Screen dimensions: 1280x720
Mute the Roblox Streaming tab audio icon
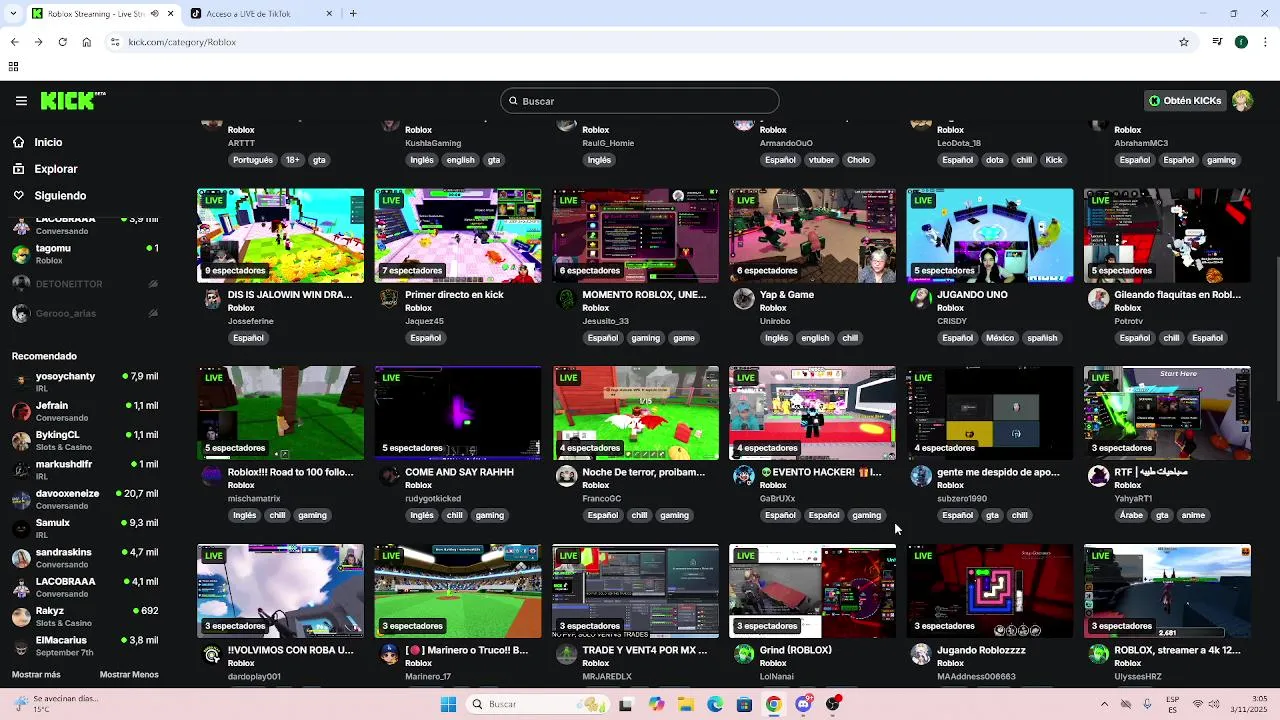[154, 14]
